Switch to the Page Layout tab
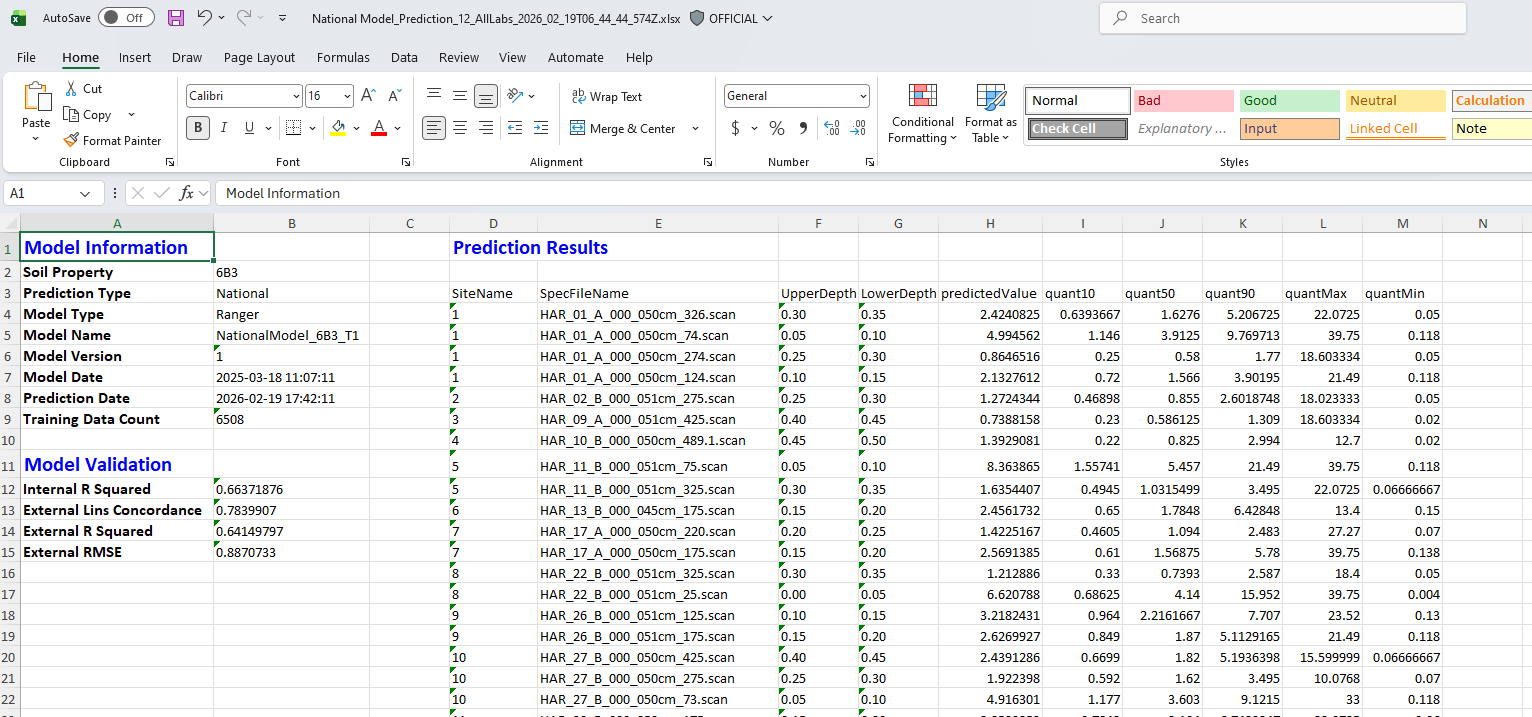 [x=259, y=57]
